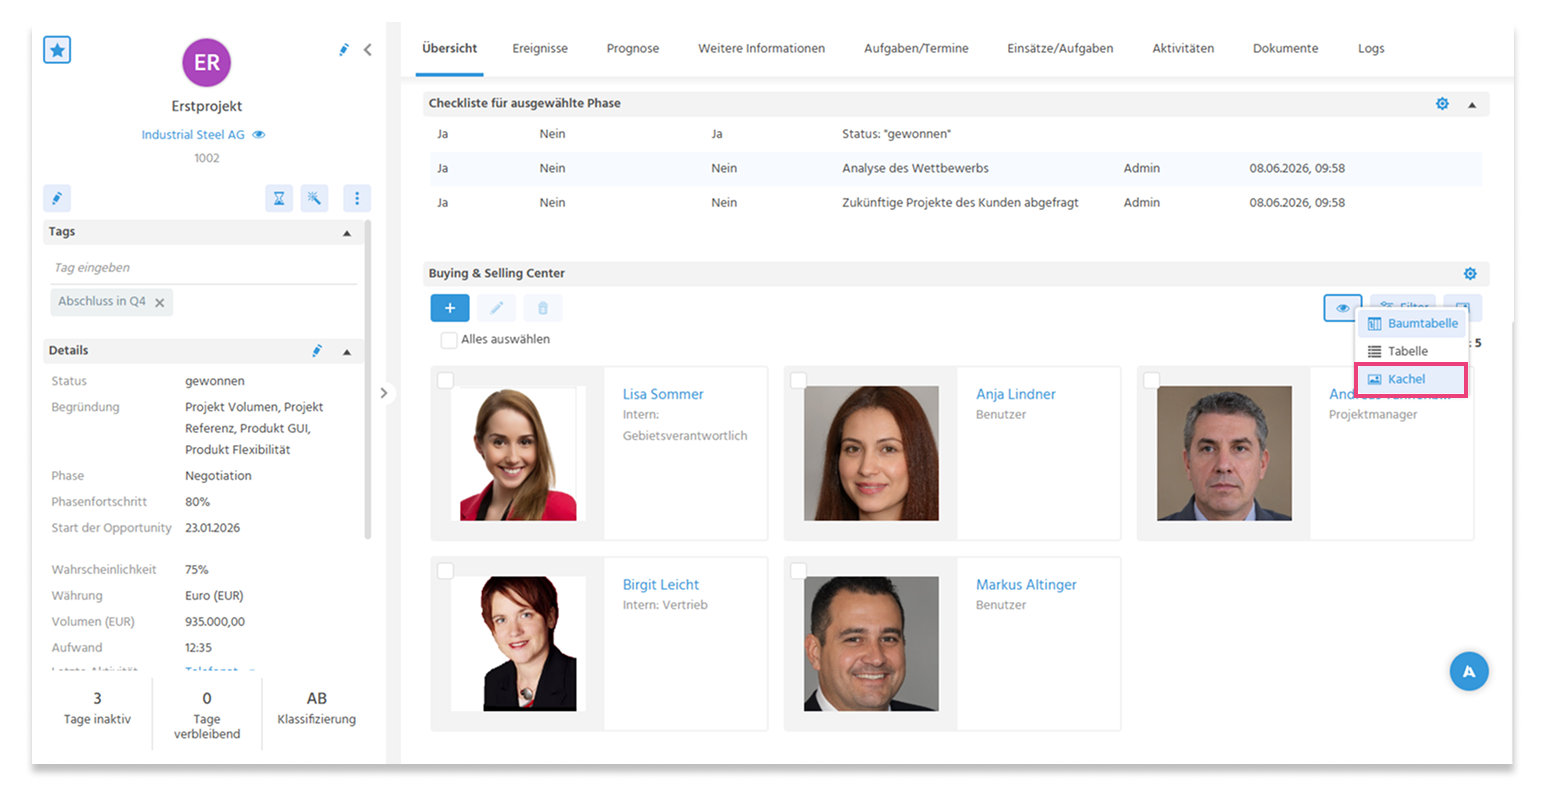The height and width of the screenshot is (786, 1546).
Task: Click Anja Lindner's photo thumbnail
Action: pyautogui.click(x=871, y=453)
